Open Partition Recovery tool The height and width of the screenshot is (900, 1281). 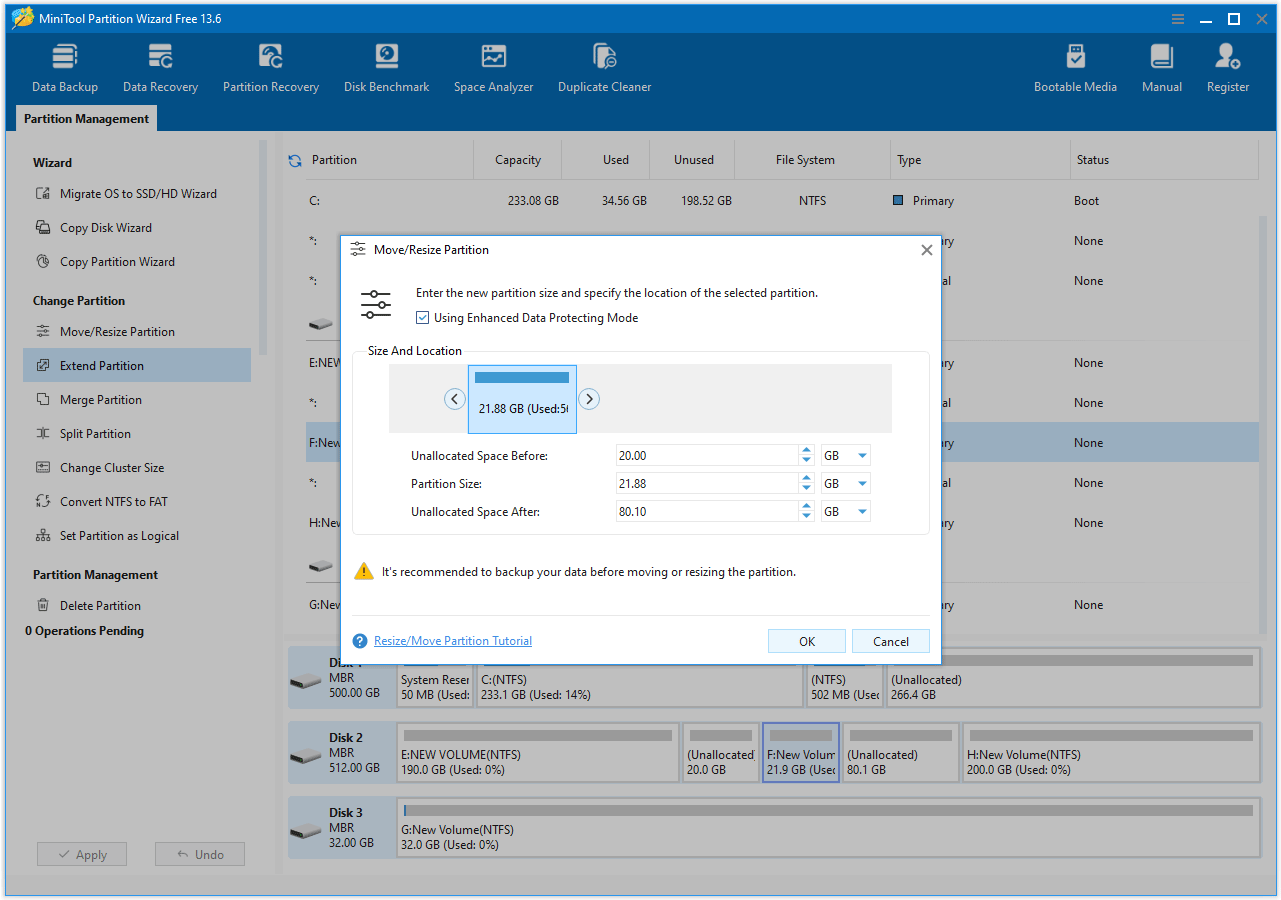pyautogui.click(x=271, y=68)
